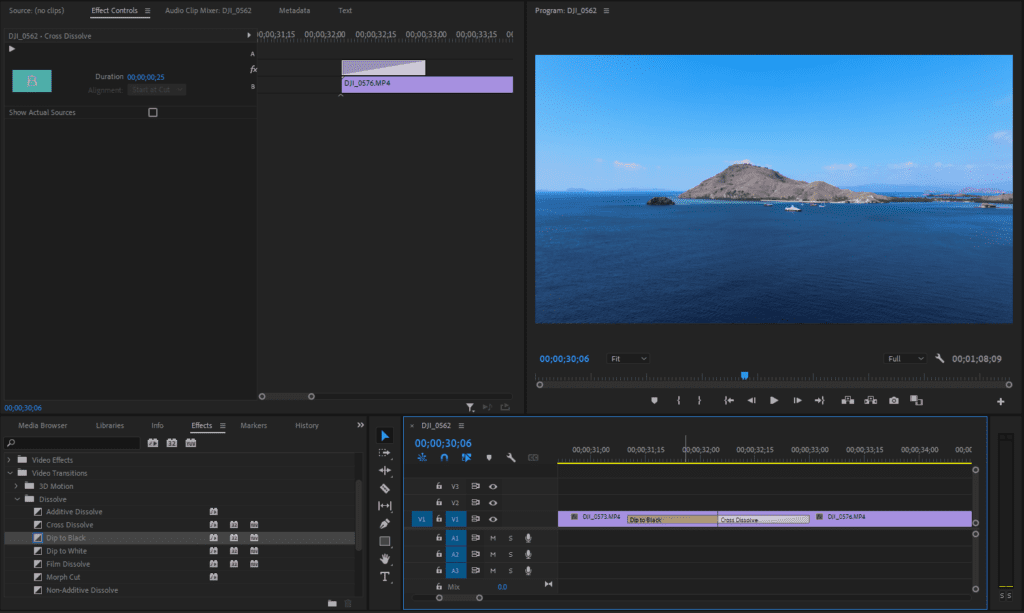
Task: Enable the Show Actual Sources checkbox
Action: (153, 113)
